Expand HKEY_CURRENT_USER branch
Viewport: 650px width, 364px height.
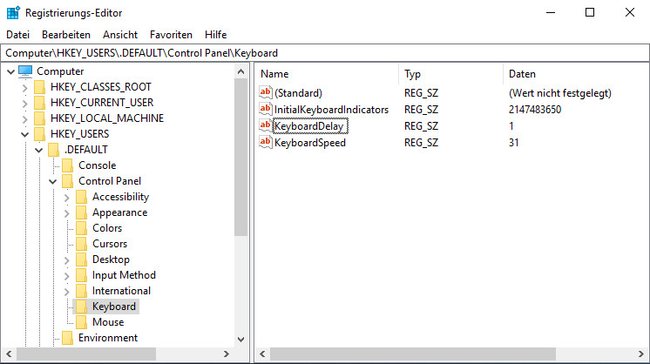coord(25,103)
